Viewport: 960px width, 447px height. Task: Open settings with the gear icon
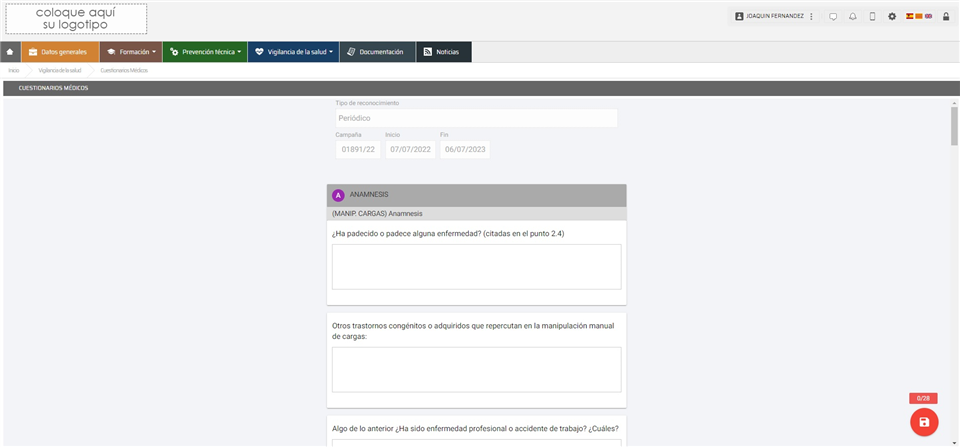[892, 17]
